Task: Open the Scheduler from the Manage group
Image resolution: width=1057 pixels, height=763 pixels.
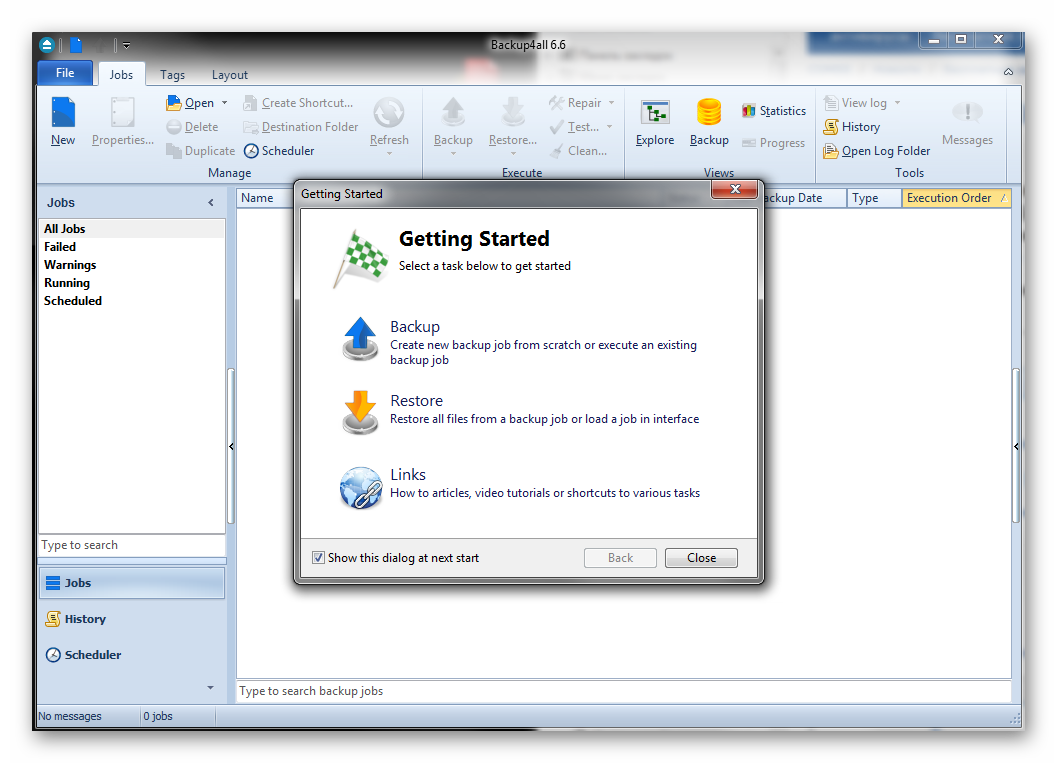Action: point(279,151)
